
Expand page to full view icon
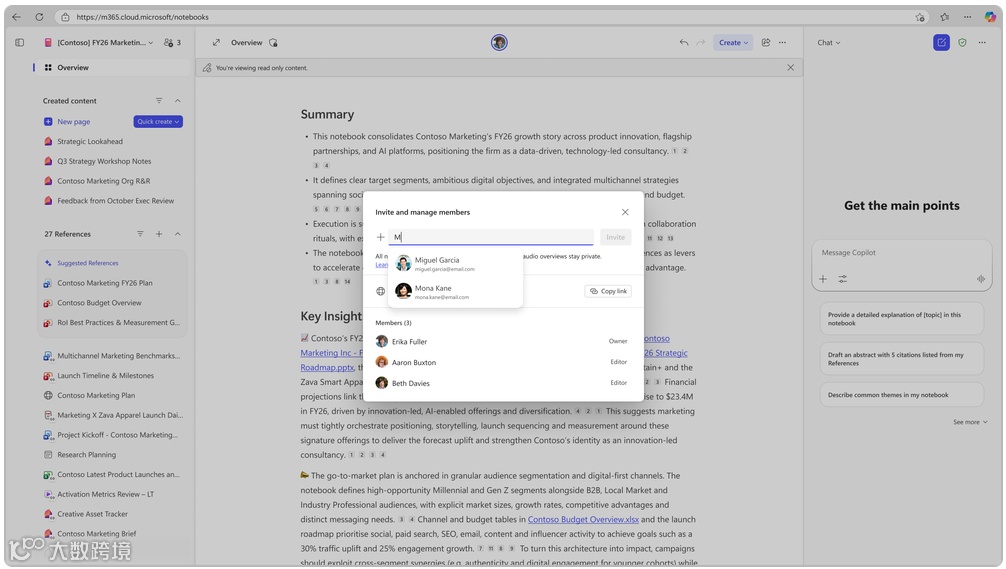216,42
